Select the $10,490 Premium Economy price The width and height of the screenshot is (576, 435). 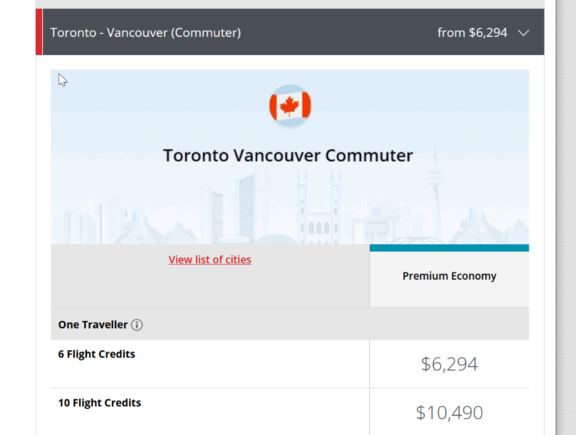[x=449, y=413]
